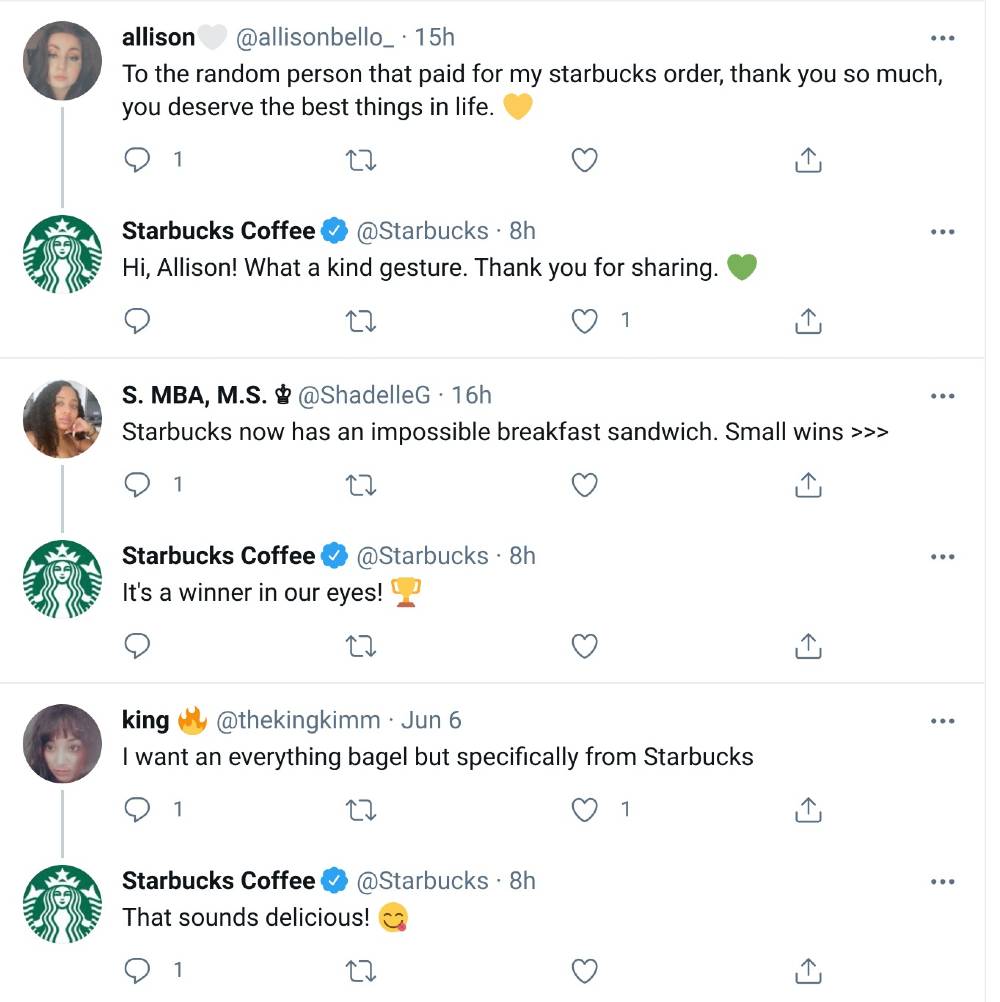Open share options for allison's tweet

808,159
